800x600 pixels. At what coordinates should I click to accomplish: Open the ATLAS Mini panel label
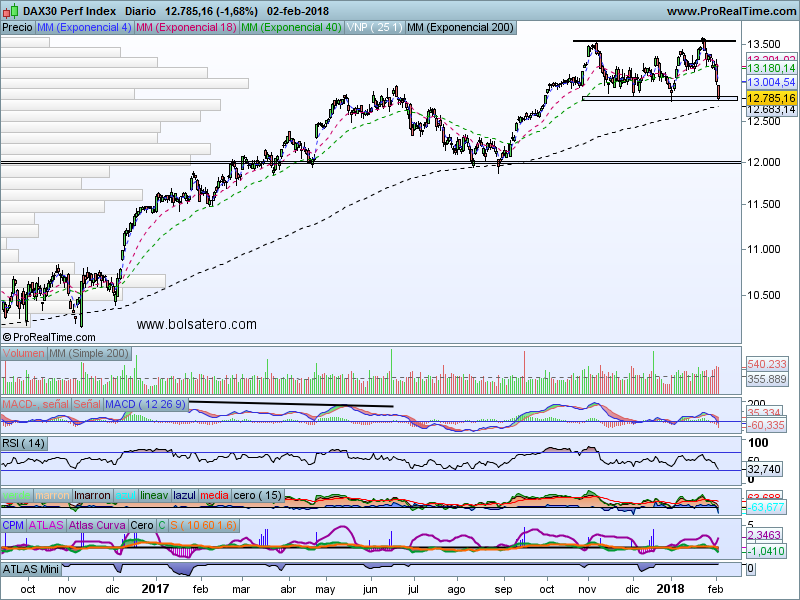point(31,569)
